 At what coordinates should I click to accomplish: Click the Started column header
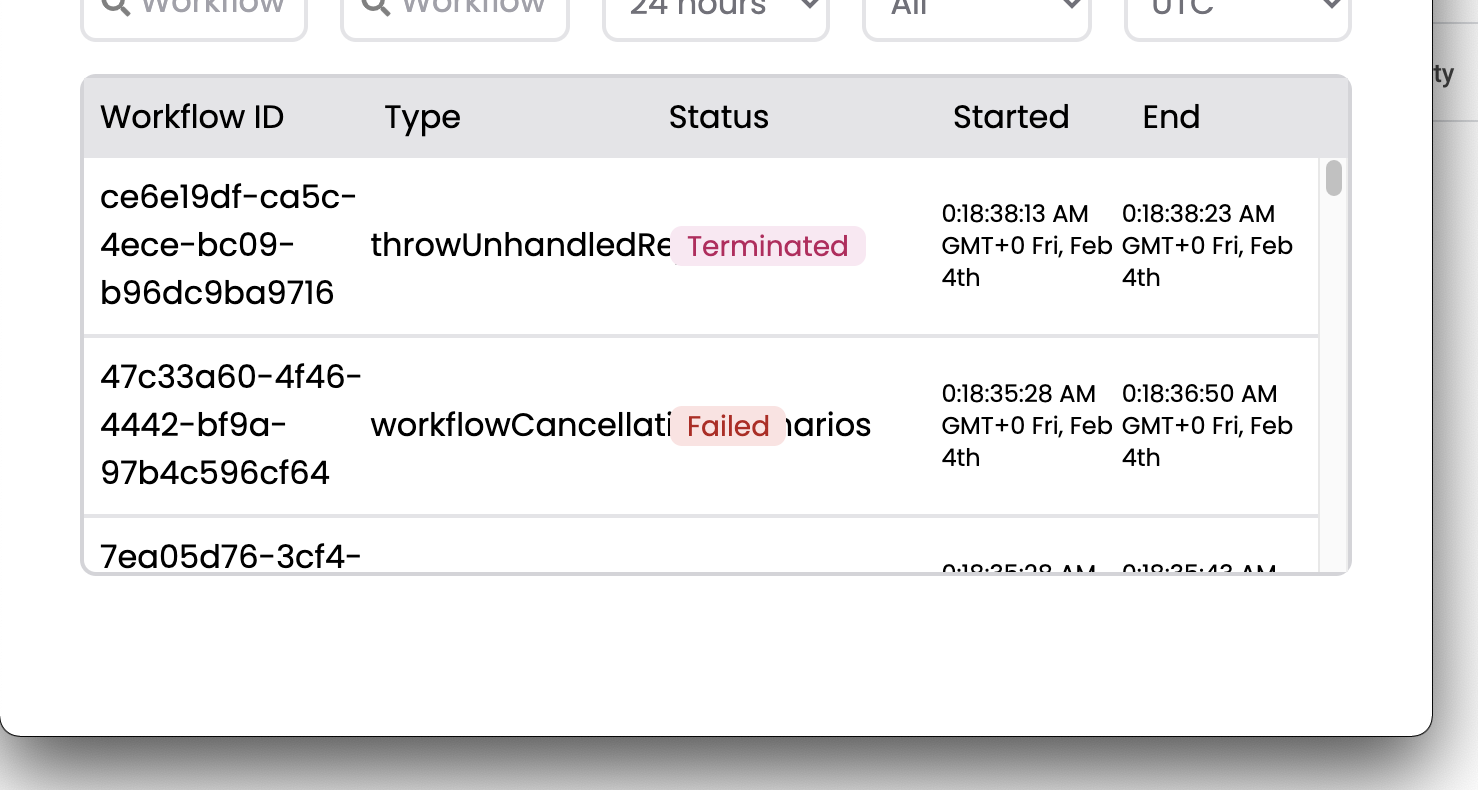point(1011,117)
